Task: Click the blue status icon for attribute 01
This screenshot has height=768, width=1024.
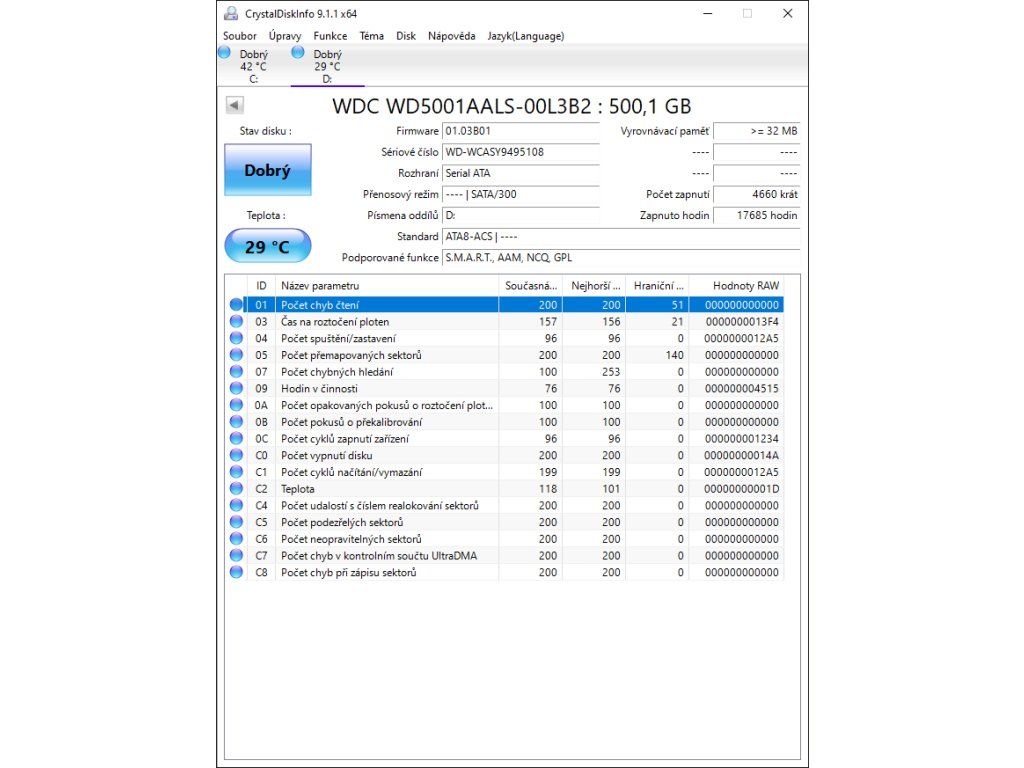Action: pos(236,305)
